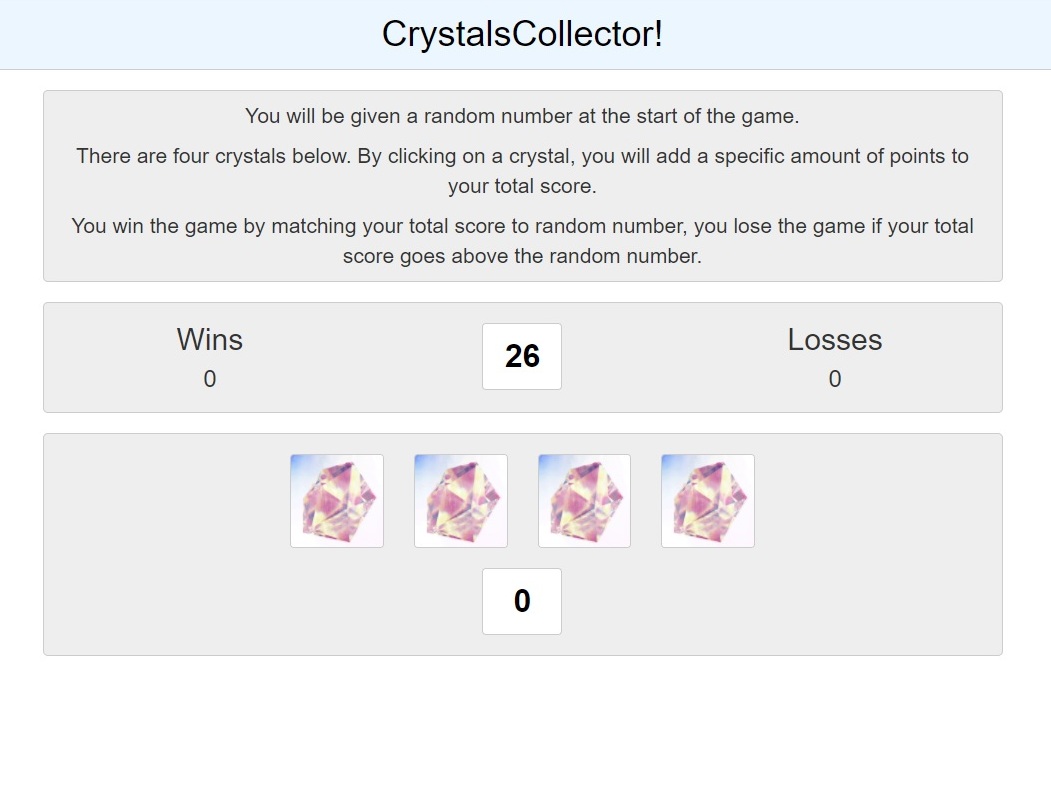
Task: Click the wins count value below Wins
Action: coord(210,379)
